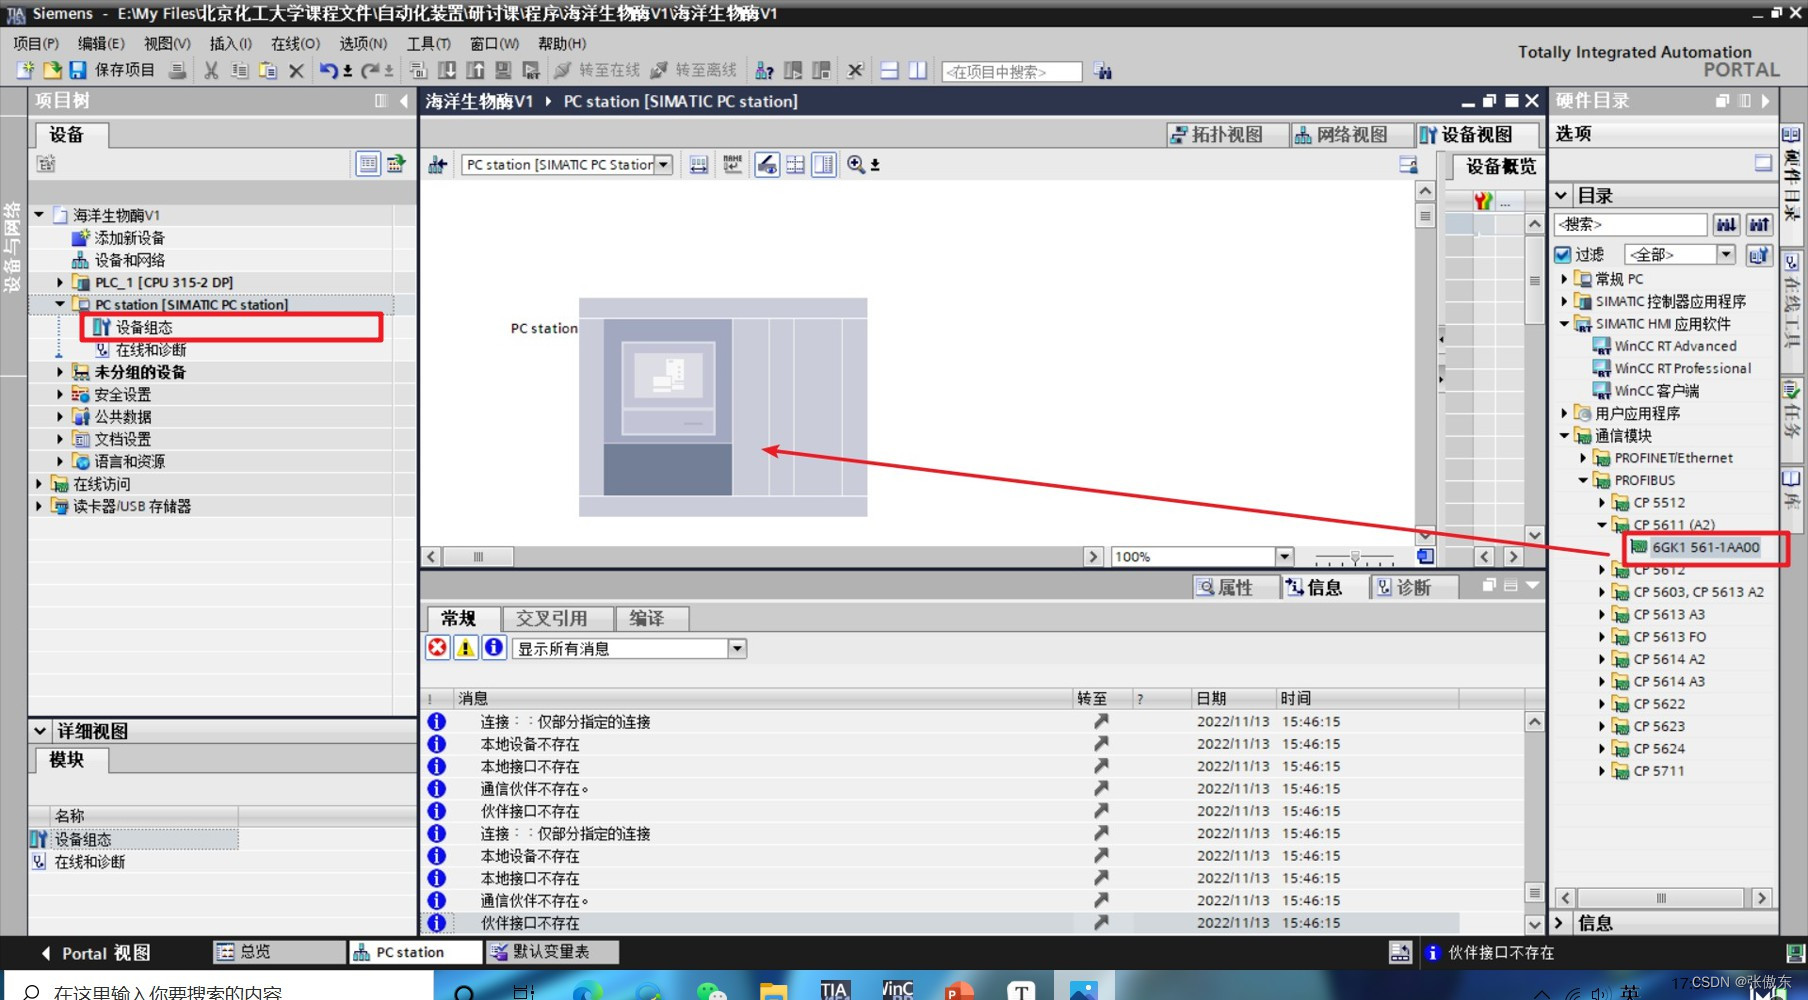Image resolution: width=1808 pixels, height=1000 pixels.
Task: Split editor space horizontally icon
Action: point(889,70)
